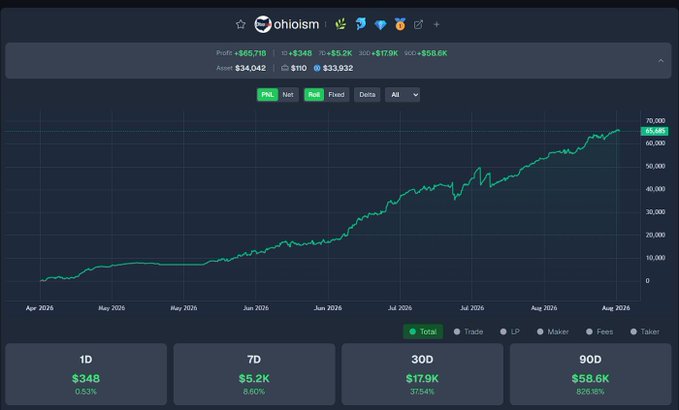The width and height of the screenshot is (679, 410).
Task: Click the 65,685 current value label
Action: pos(654,131)
